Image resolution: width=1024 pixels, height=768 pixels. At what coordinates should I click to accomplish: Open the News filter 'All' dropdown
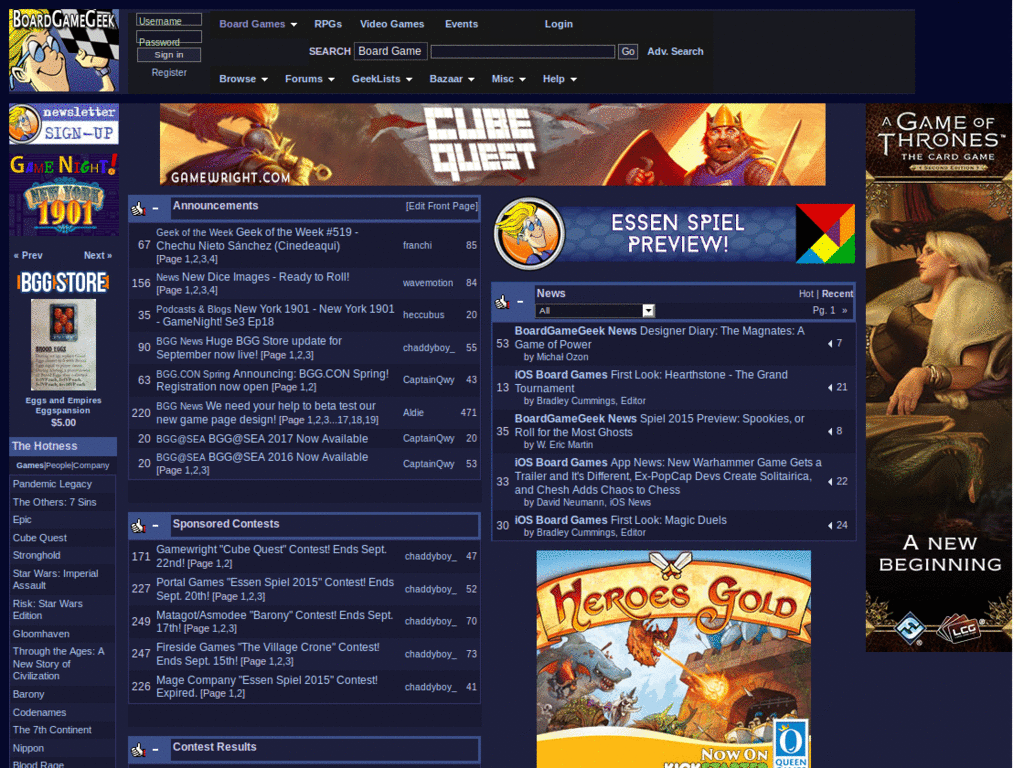coord(594,311)
